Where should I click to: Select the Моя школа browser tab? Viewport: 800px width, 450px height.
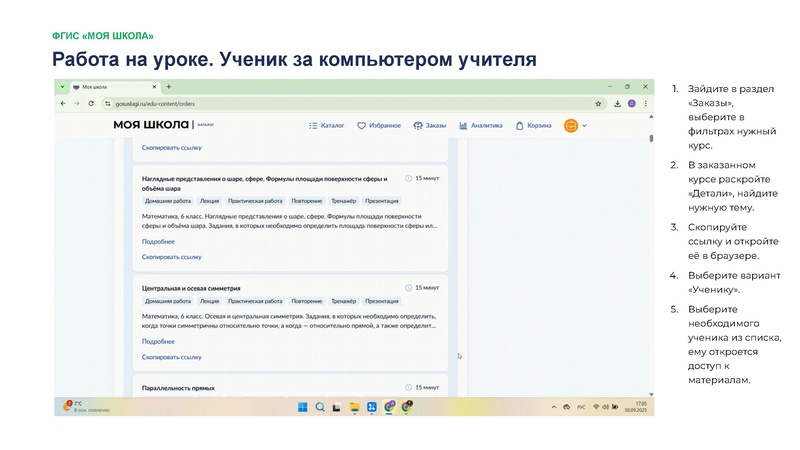coord(115,87)
